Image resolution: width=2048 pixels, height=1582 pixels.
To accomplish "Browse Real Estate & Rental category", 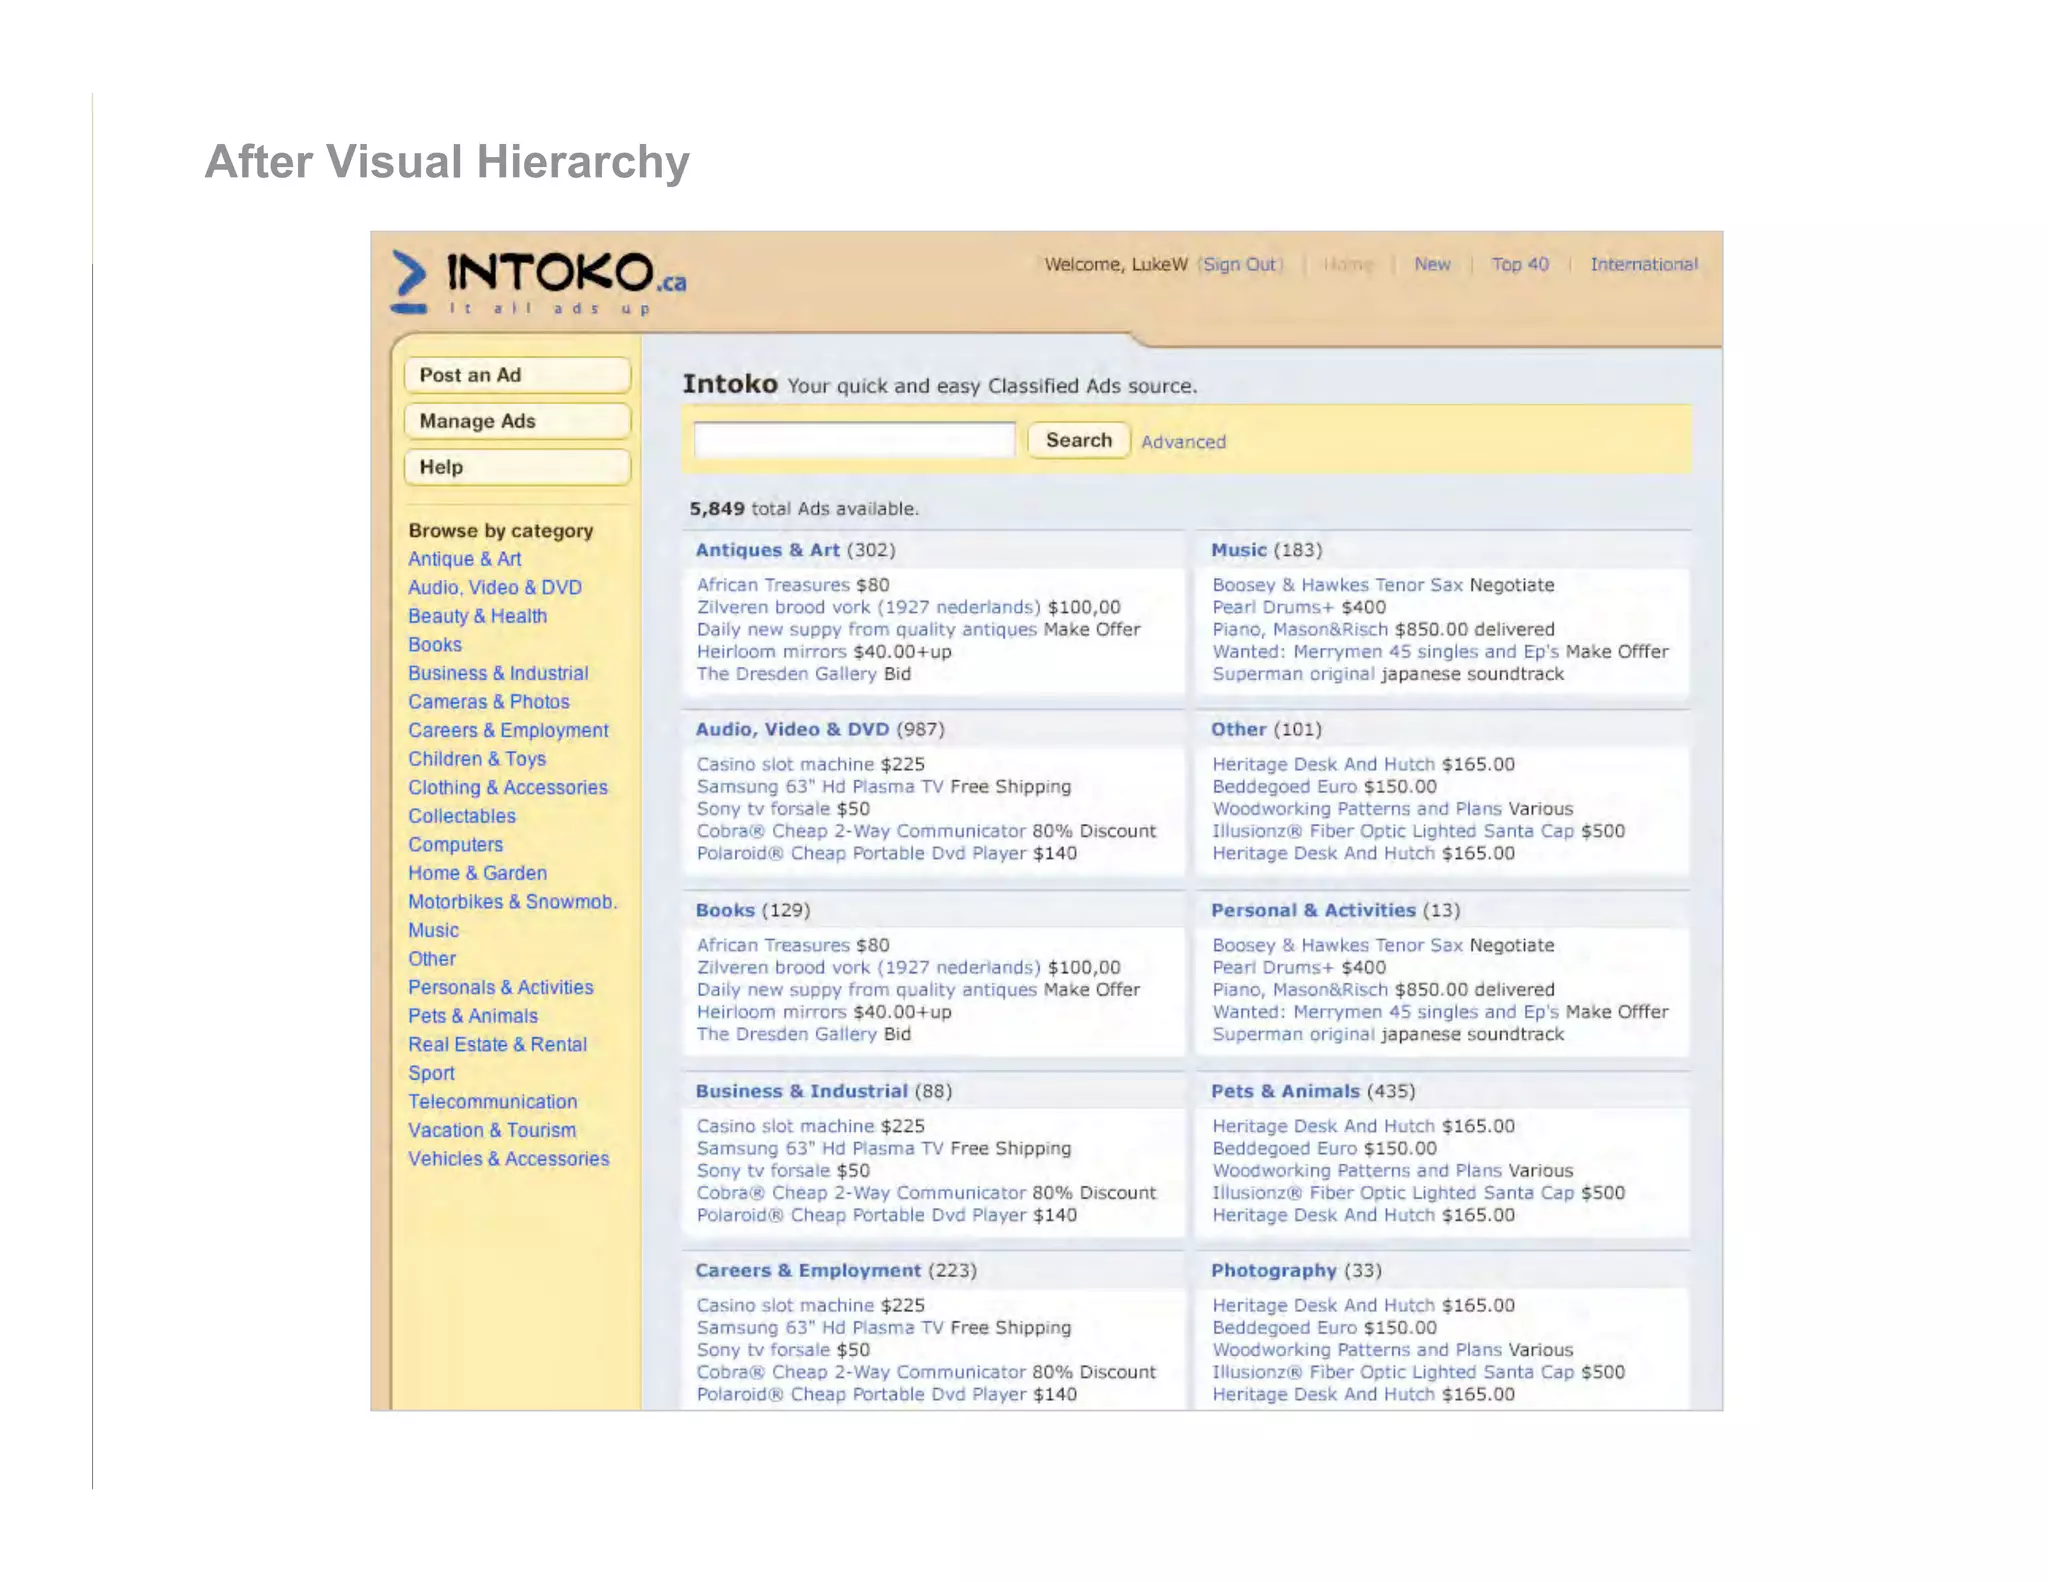I will [x=497, y=1044].
